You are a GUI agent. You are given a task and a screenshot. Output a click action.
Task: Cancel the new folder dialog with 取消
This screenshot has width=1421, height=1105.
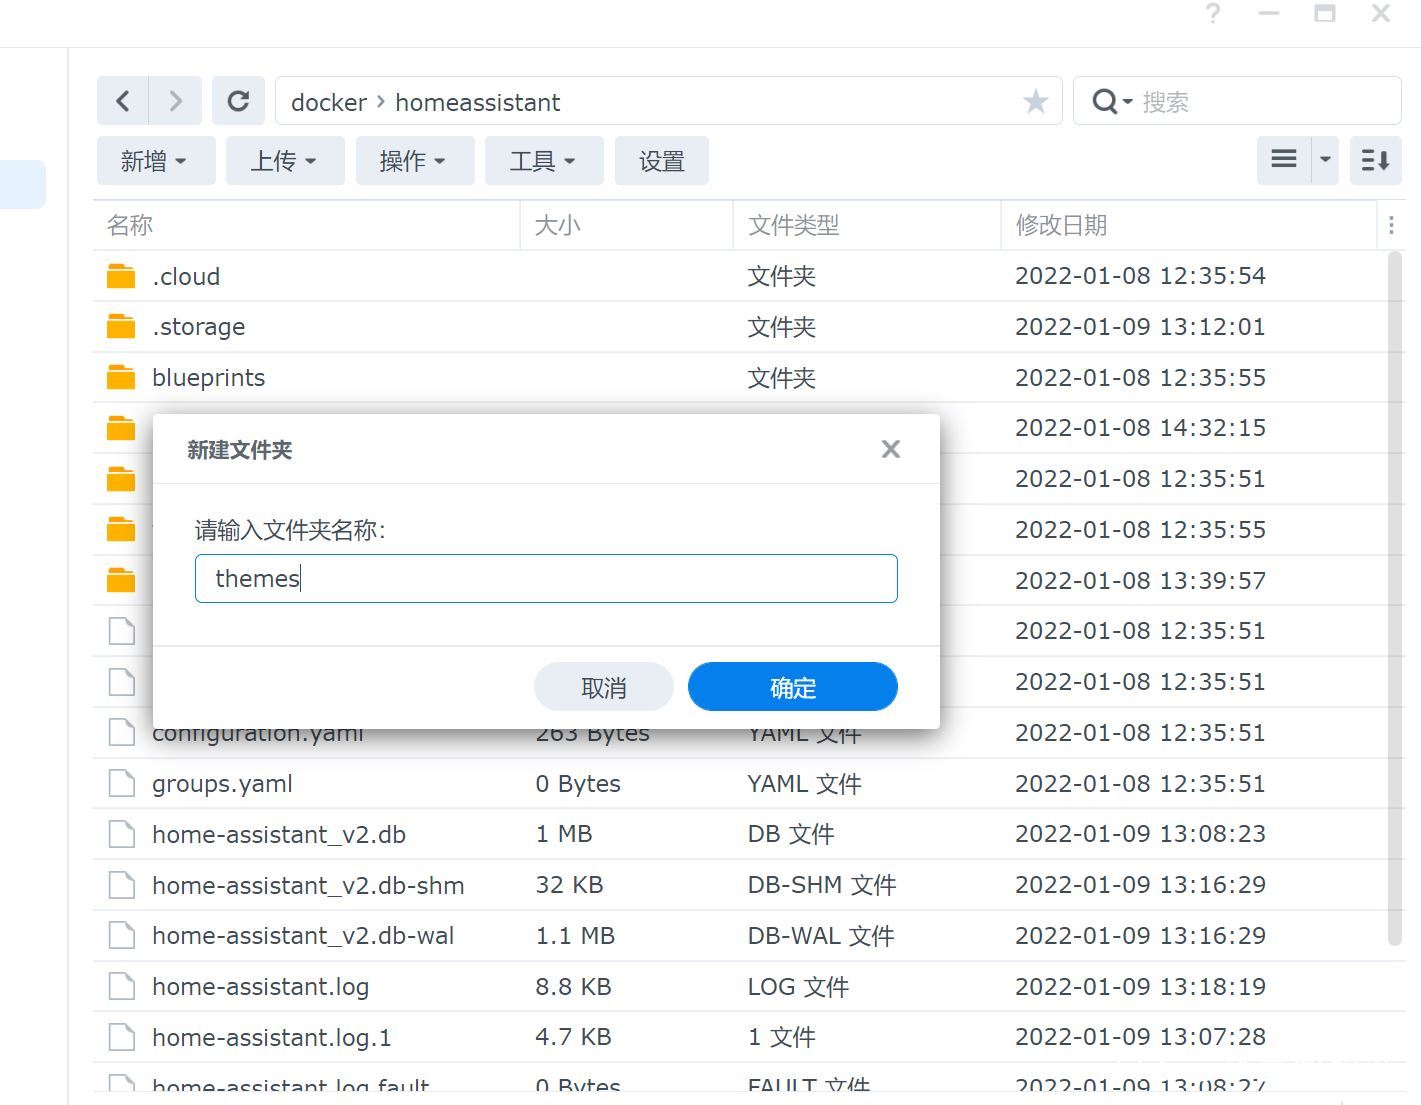click(604, 687)
